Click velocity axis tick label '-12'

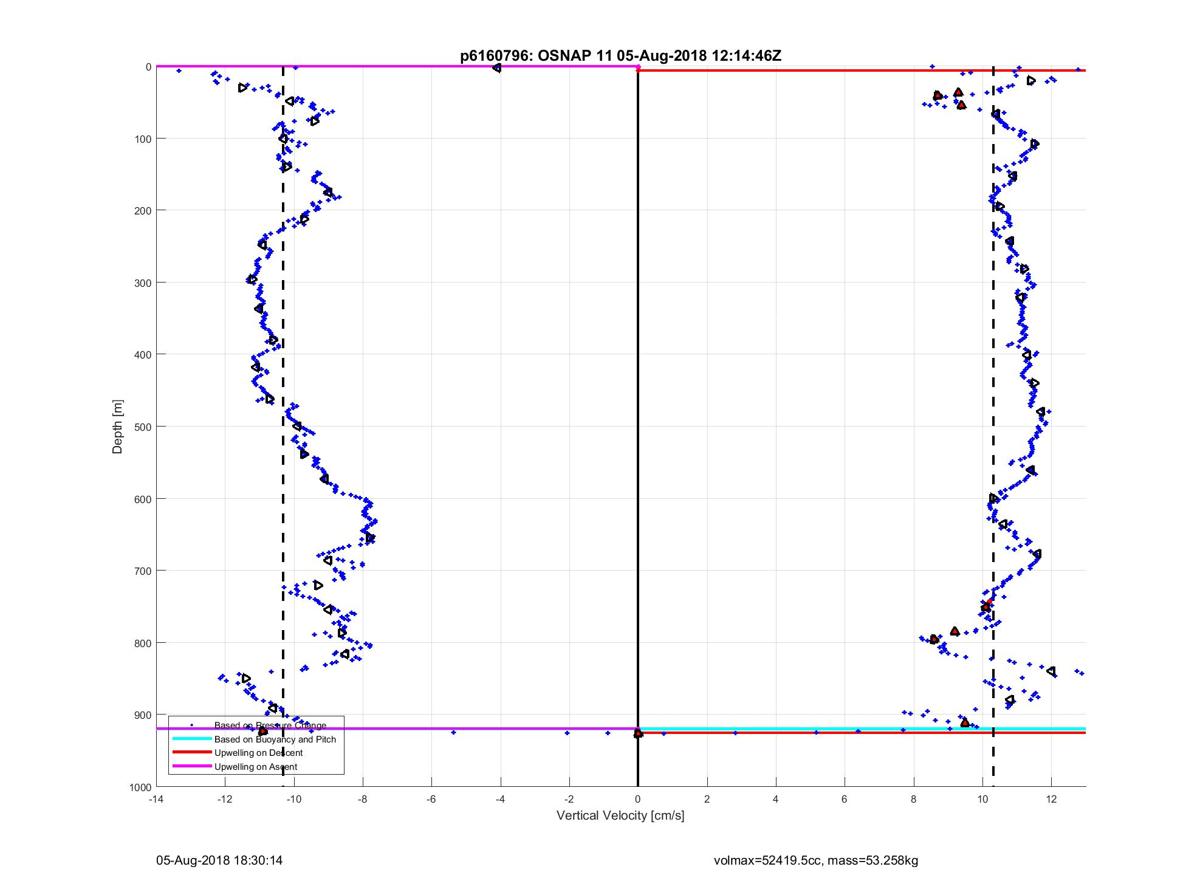point(224,799)
